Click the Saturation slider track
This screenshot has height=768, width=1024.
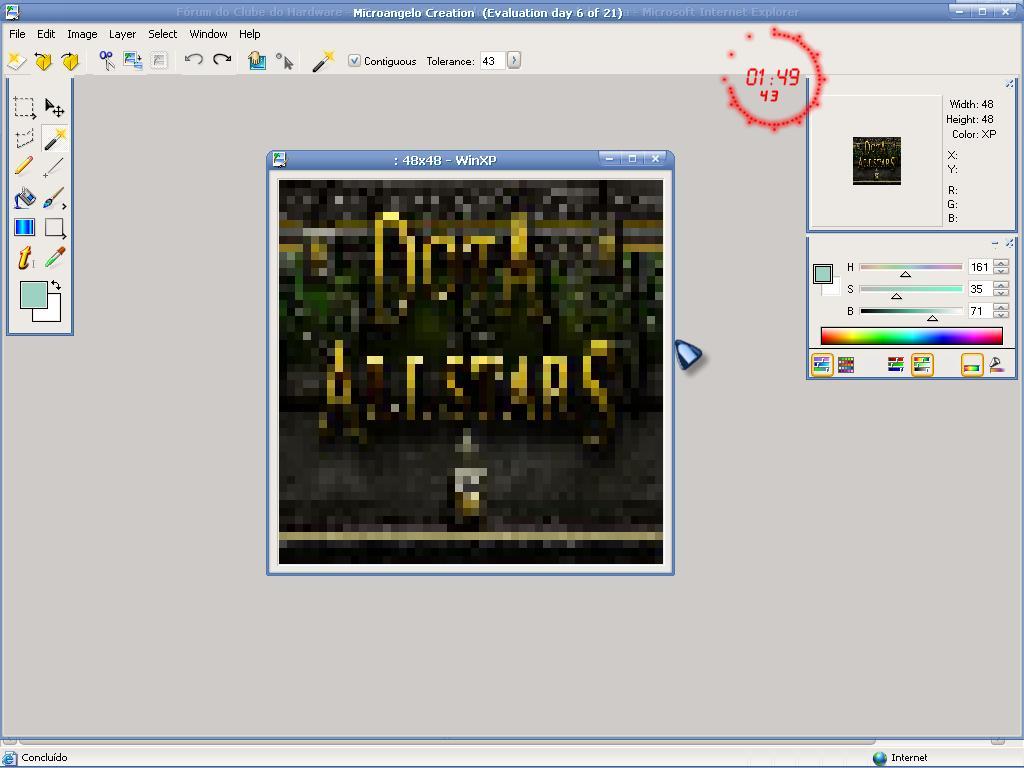click(911, 289)
